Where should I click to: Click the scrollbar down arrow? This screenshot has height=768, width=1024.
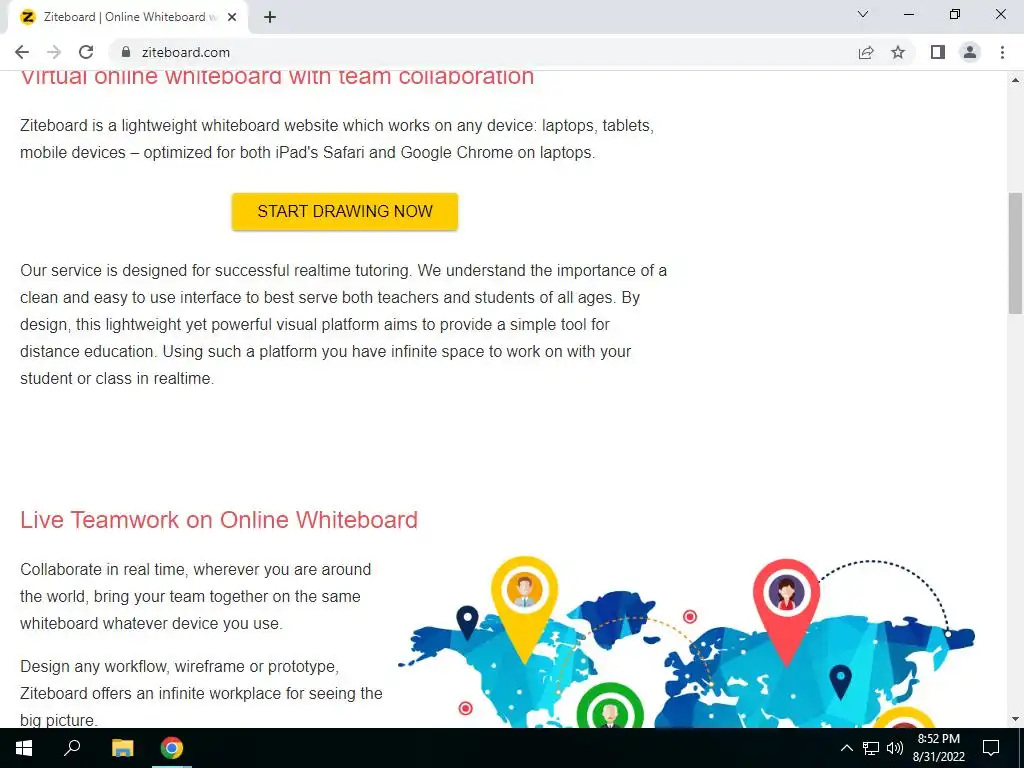1015,719
